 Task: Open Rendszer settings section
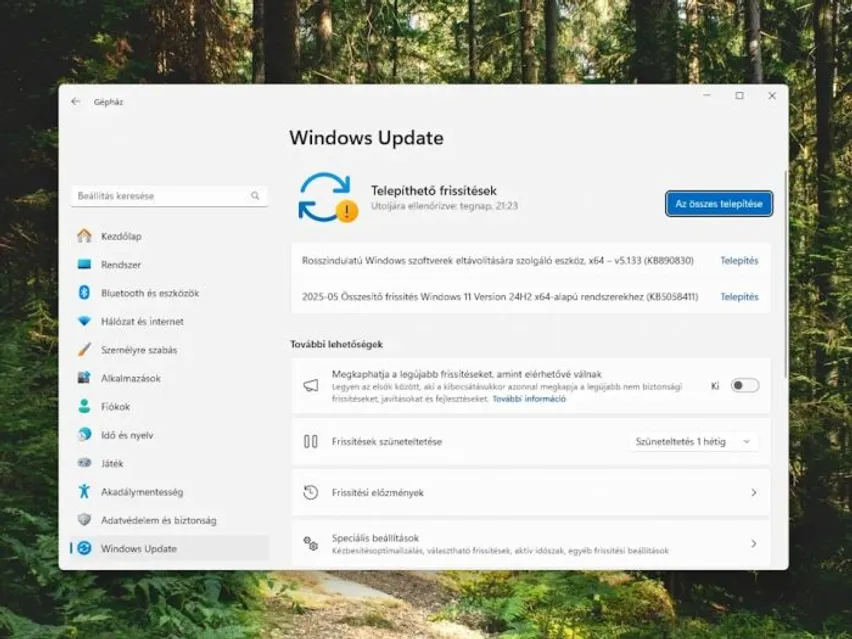pos(121,265)
